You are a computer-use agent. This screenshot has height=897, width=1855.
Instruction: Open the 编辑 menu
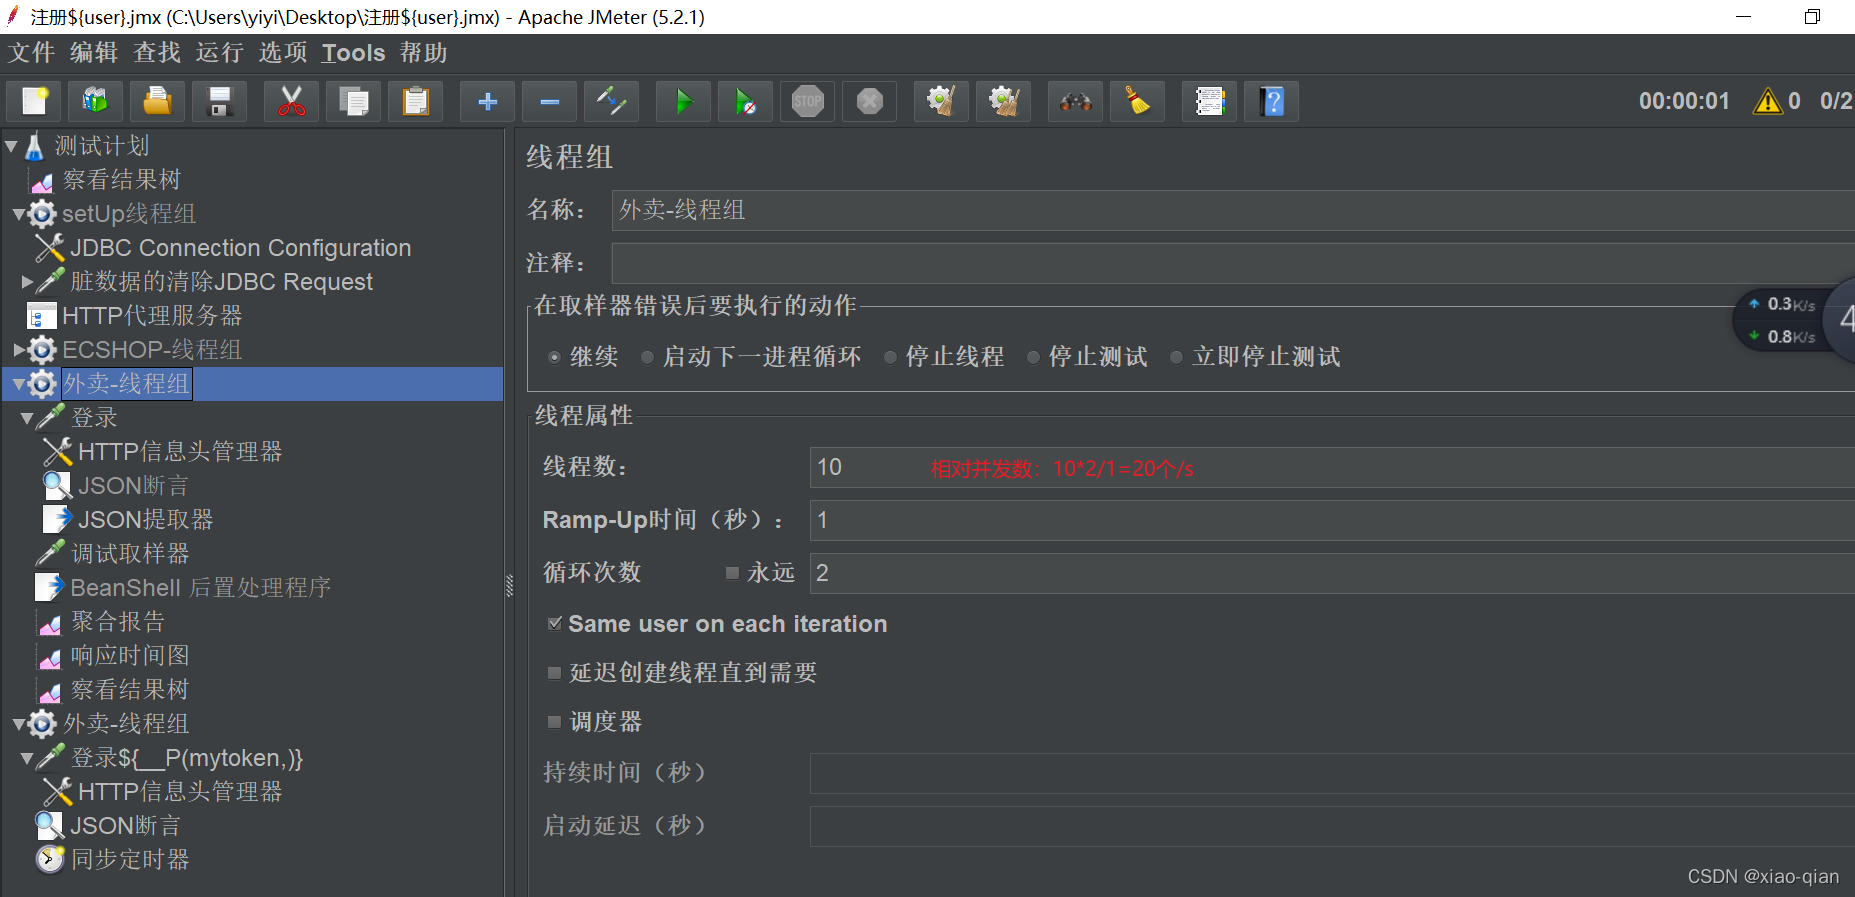point(94,53)
